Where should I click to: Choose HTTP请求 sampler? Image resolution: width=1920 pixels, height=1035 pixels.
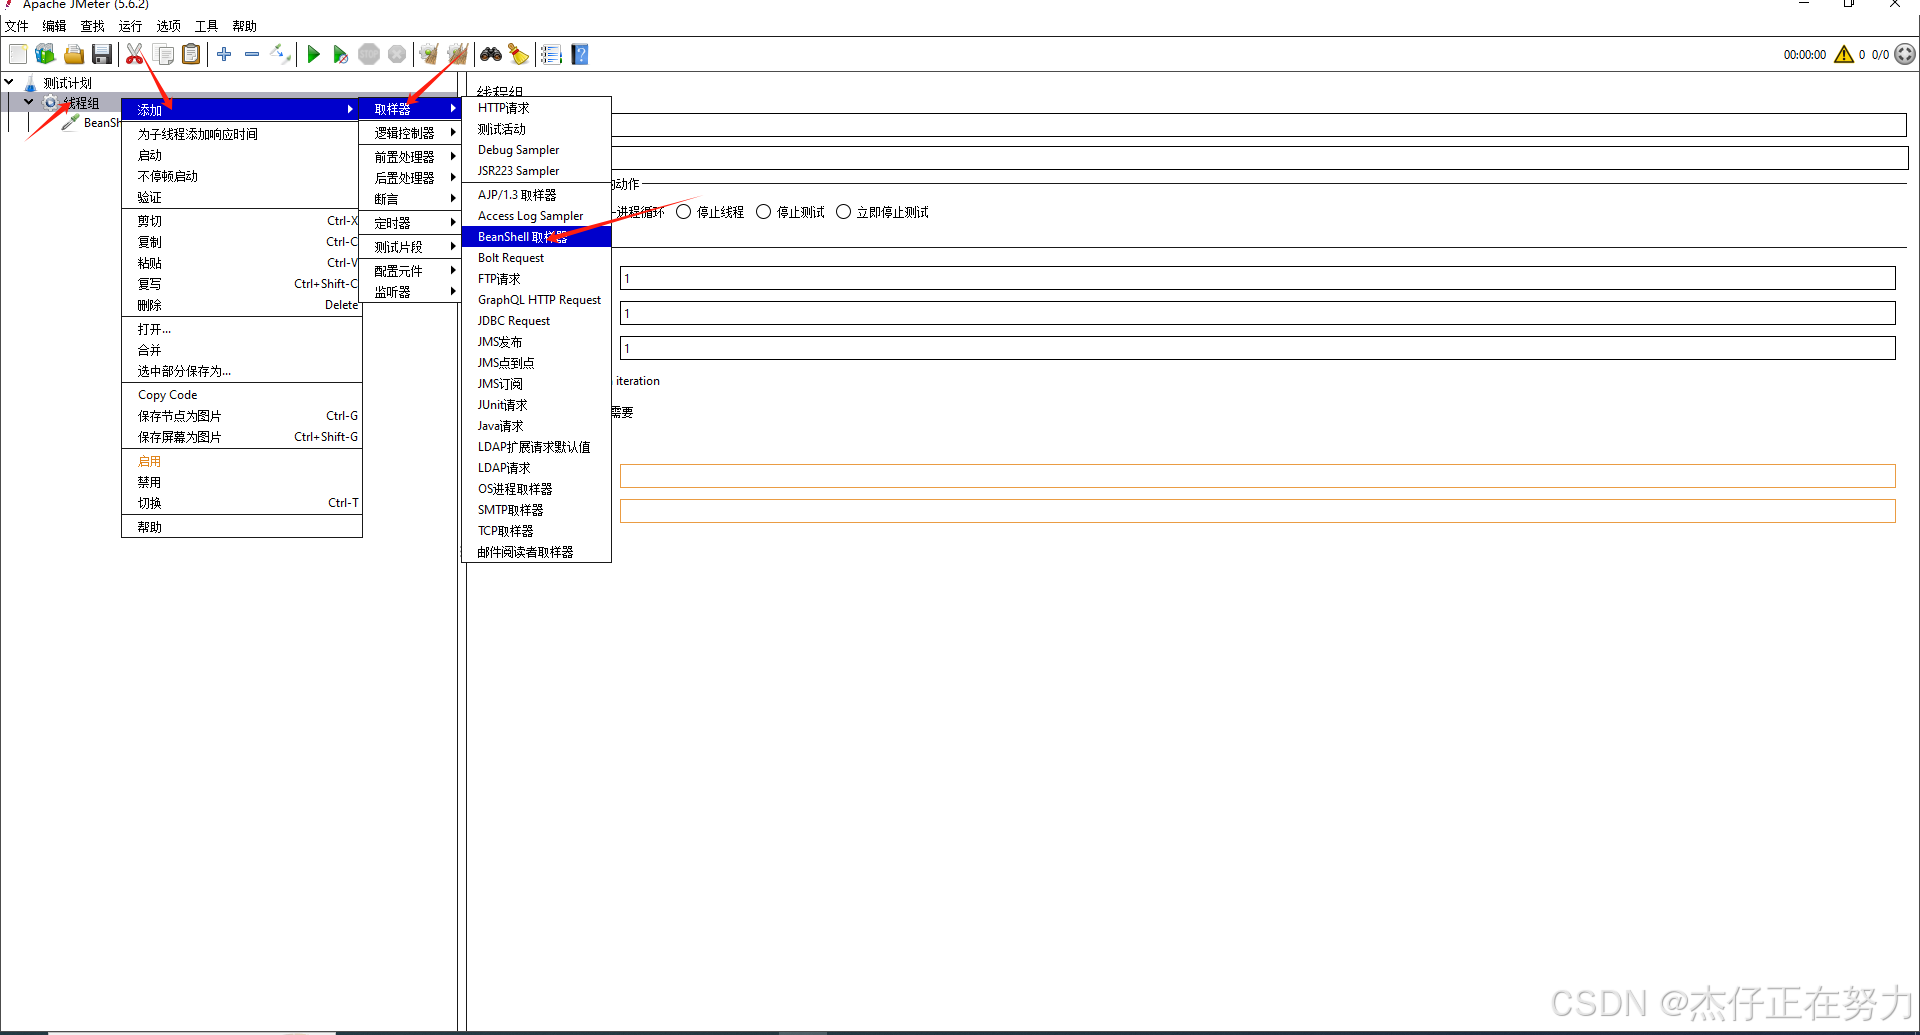pyautogui.click(x=537, y=108)
